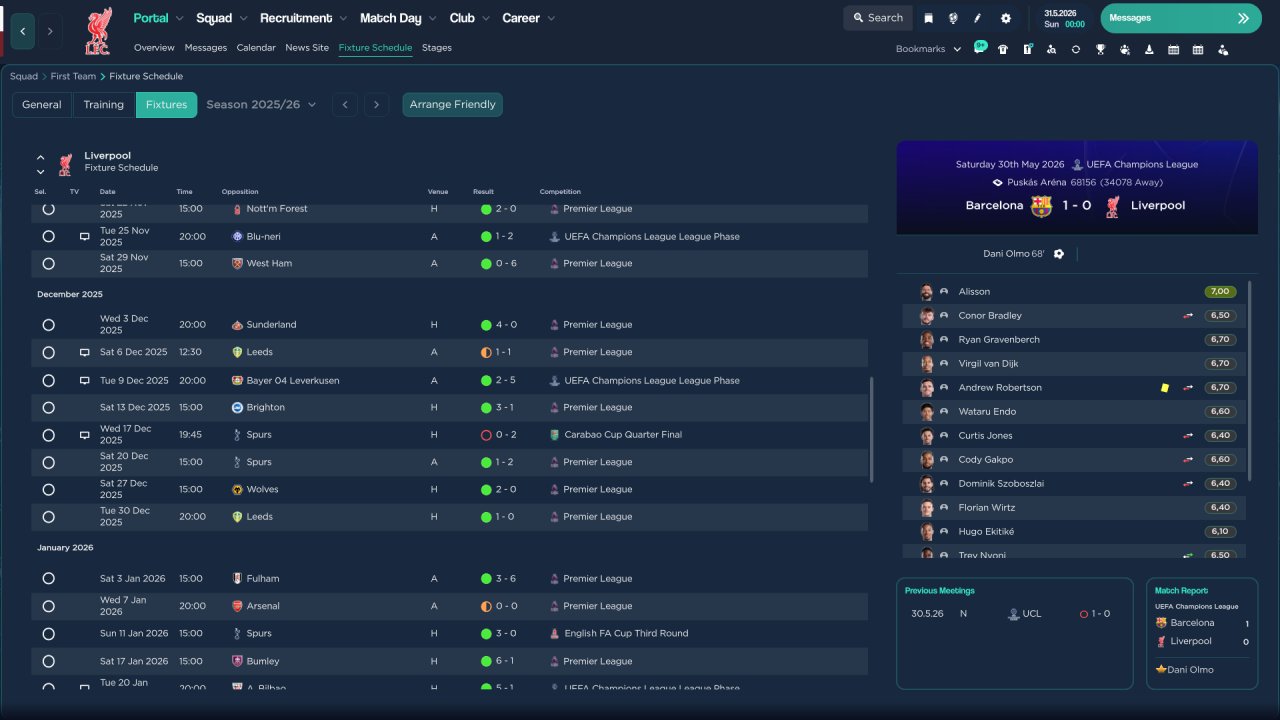1280x720 pixels.
Task: Click the Liverpool team up chevron
Action: point(41,157)
